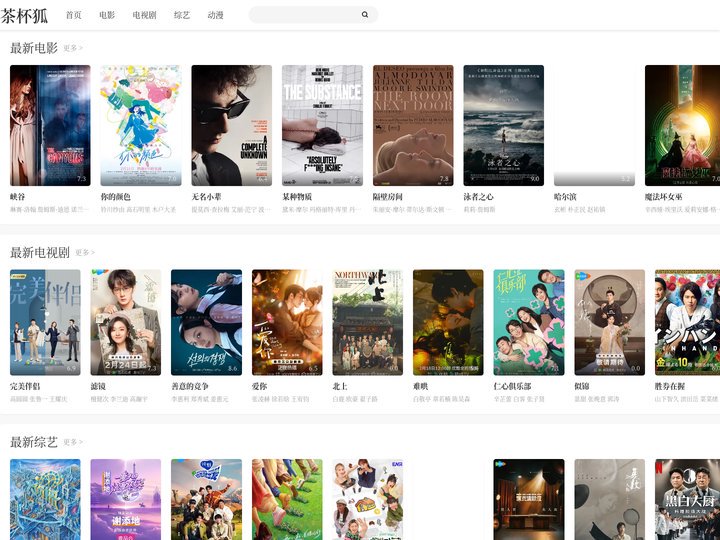Click the 仁心俱乐部 title text

coord(512,386)
